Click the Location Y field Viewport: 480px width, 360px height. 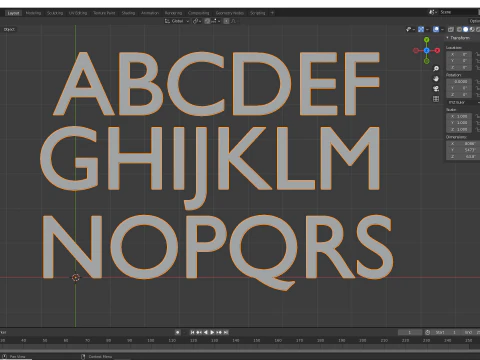click(459, 61)
